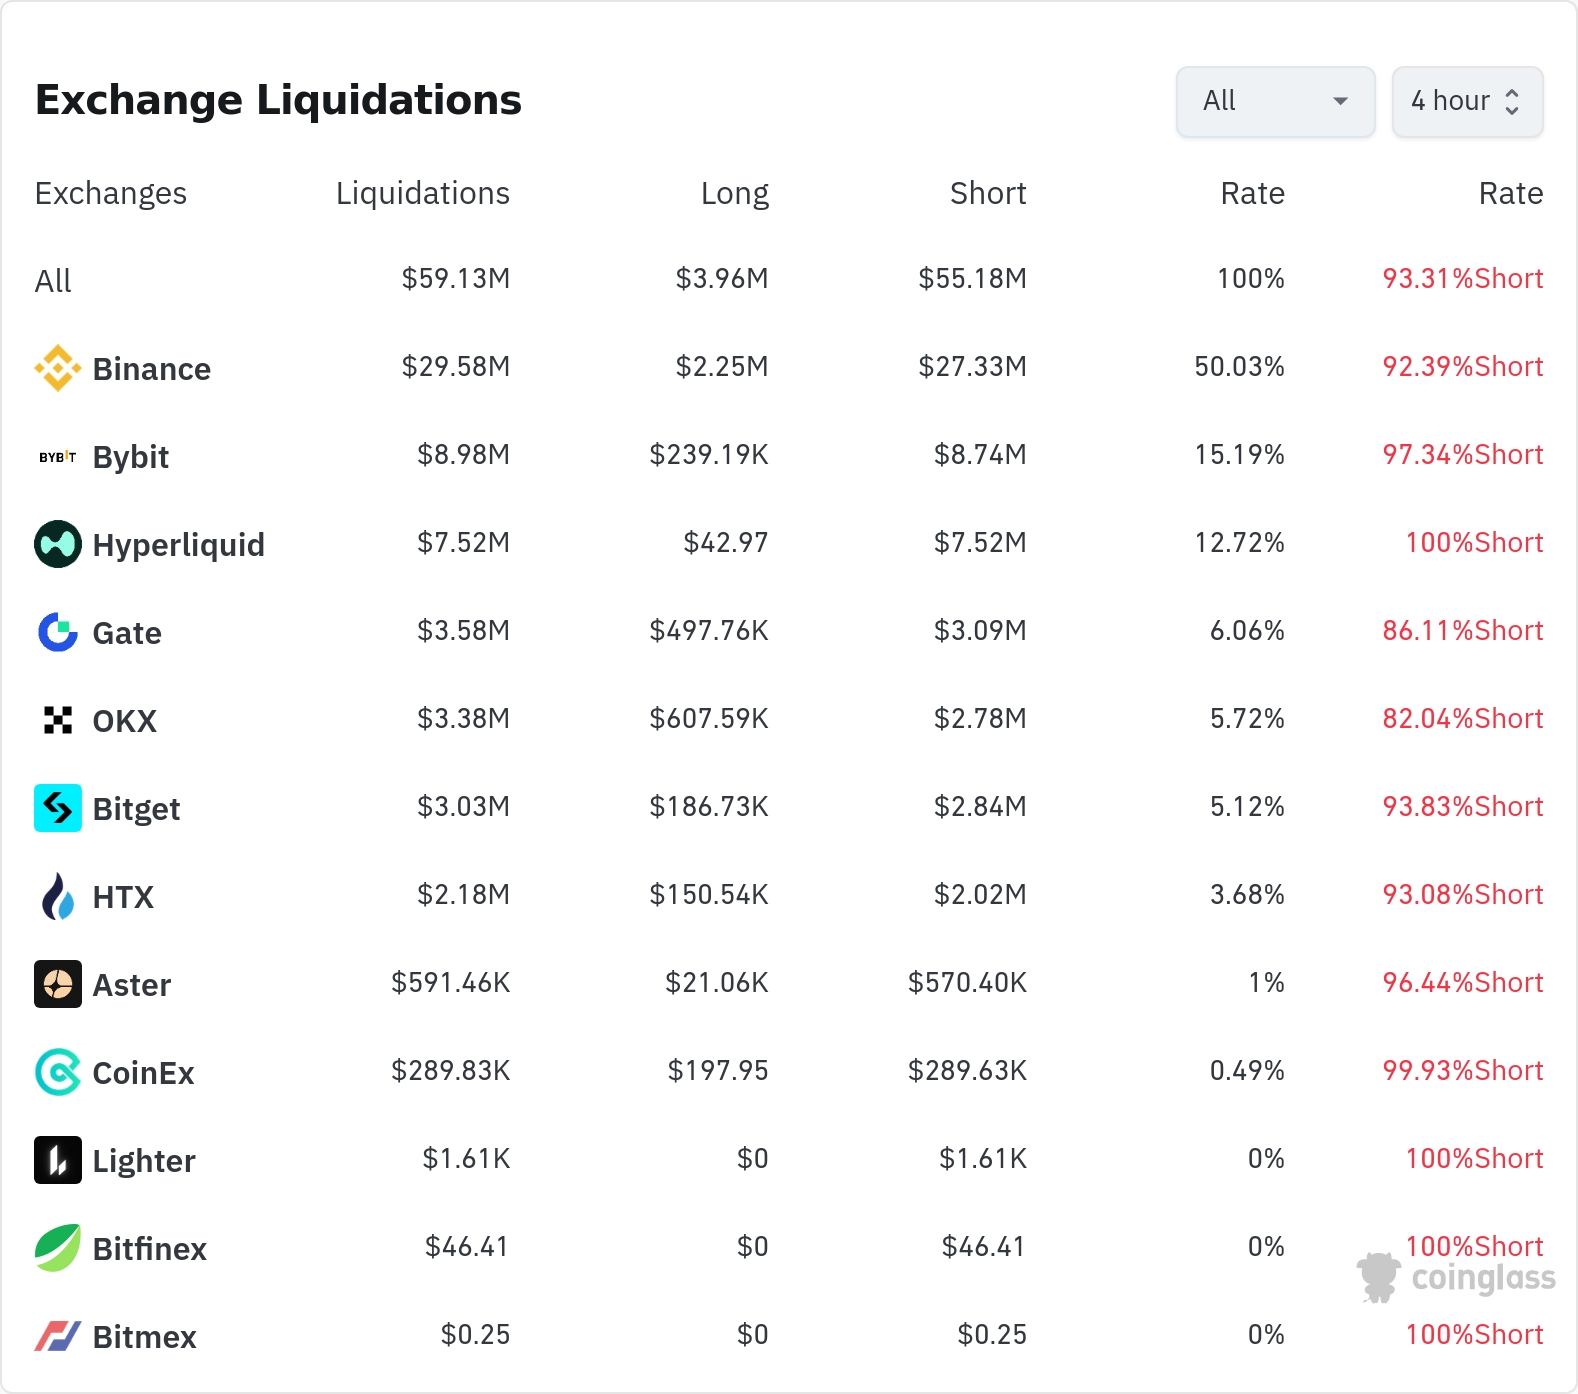Select the Hyperliquid logo icon
This screenshot has height=1394, width=1578.
58,544
